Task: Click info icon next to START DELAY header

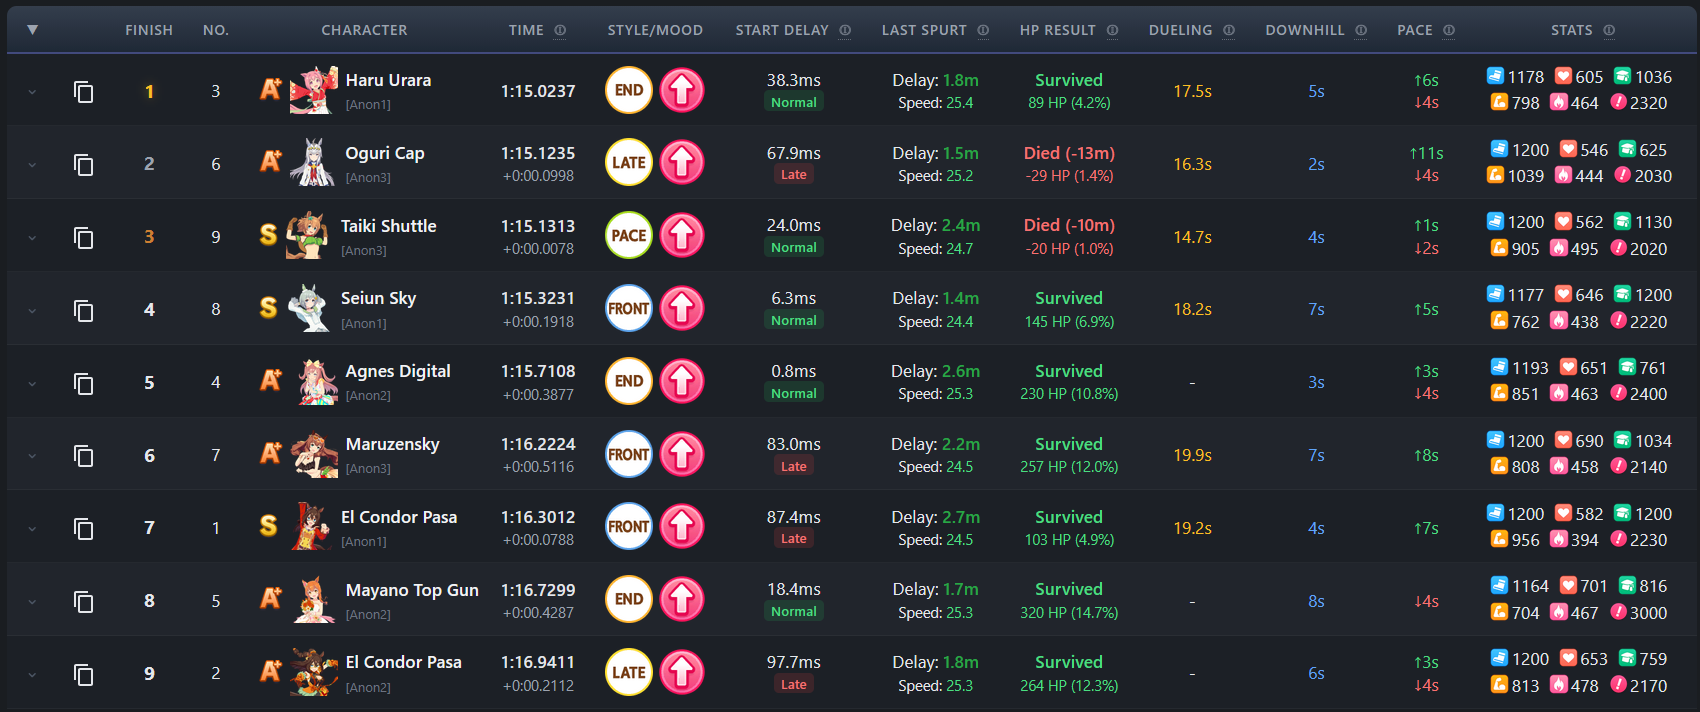Action: click(x=845, y=31)
